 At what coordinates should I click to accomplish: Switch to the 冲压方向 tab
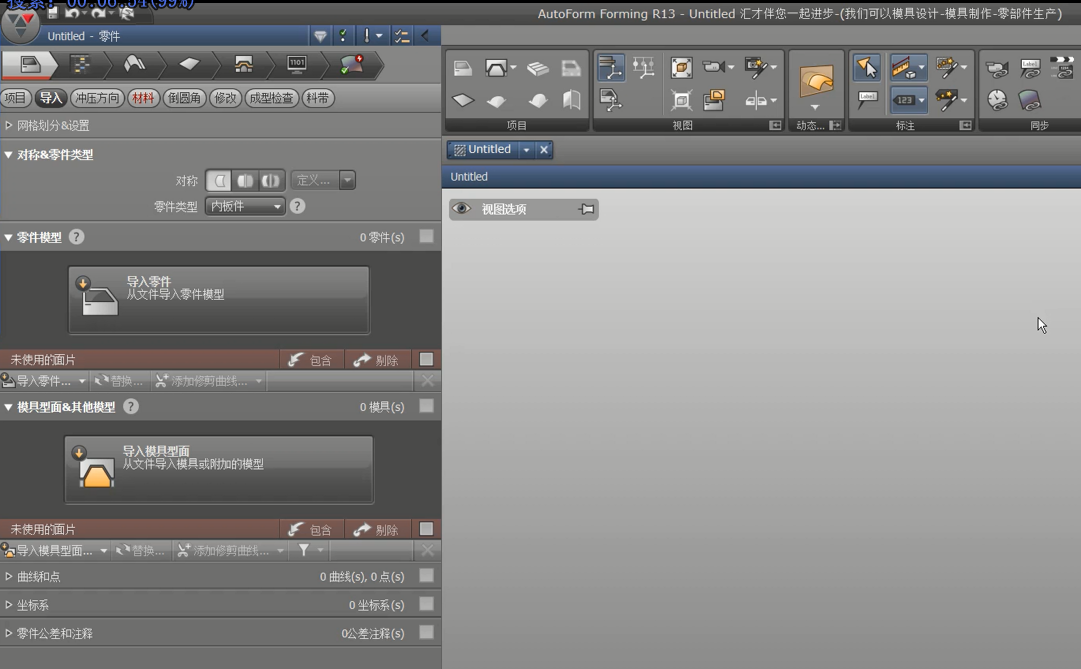click(x=97, y=98)
